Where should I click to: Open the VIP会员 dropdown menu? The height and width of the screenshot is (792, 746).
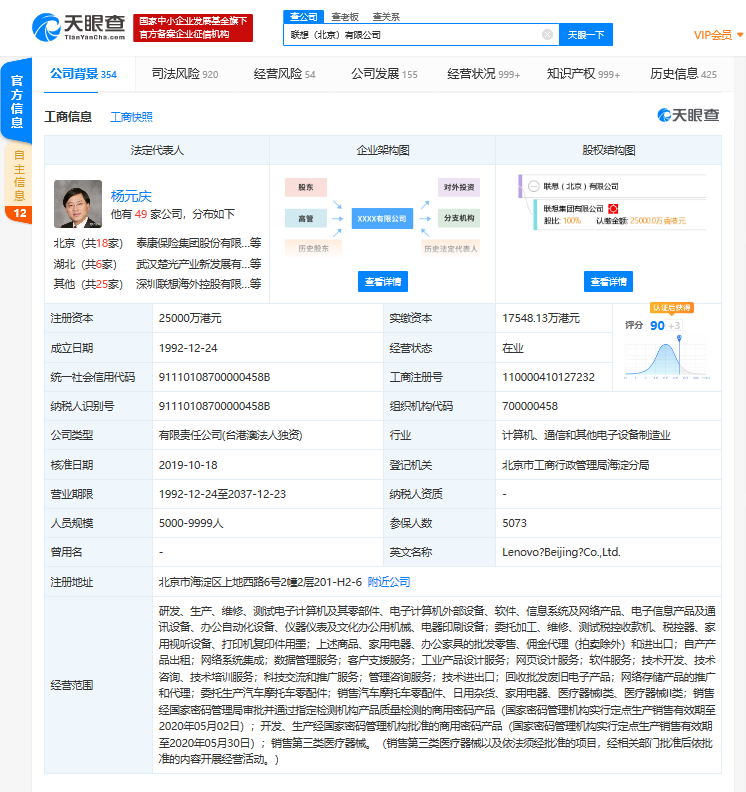(x=718, y=35)
